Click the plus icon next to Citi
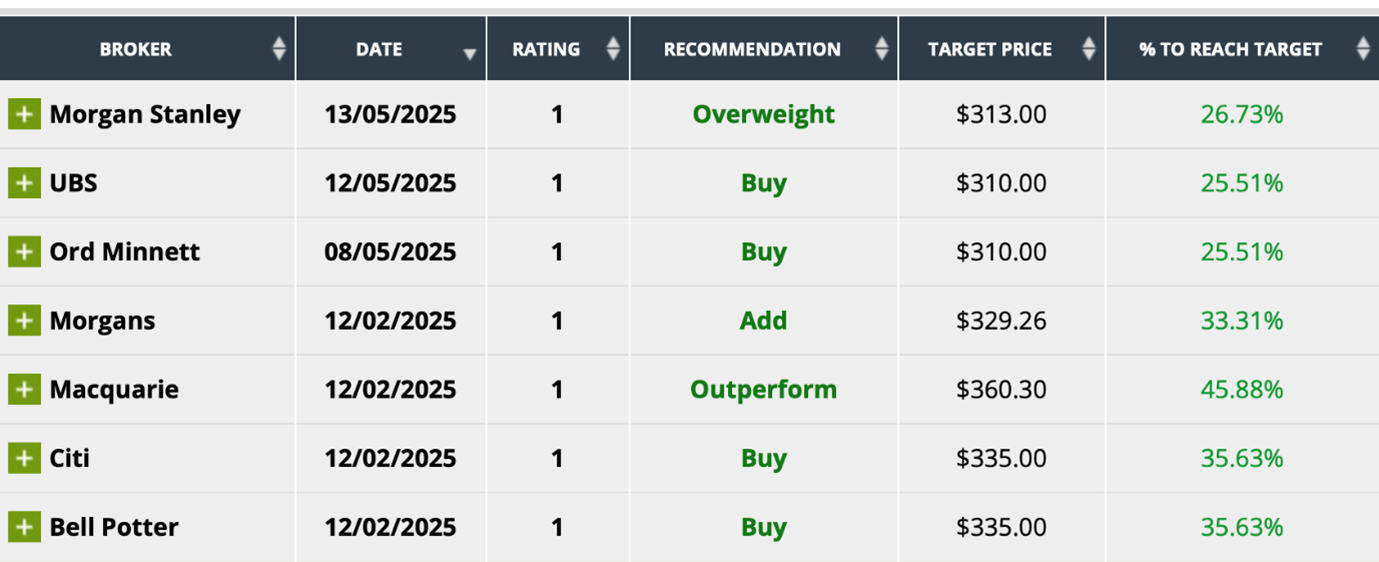The width and height of the screenshot is (1379, 562). click(24, 458)
